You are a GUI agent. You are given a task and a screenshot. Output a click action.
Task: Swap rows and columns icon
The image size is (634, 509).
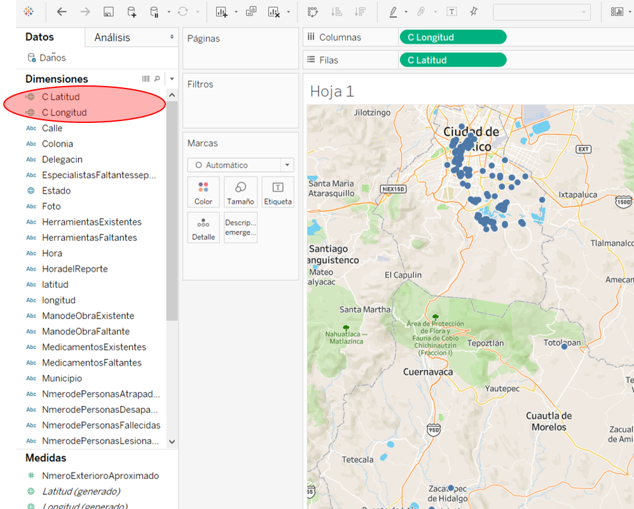[313, 12]
